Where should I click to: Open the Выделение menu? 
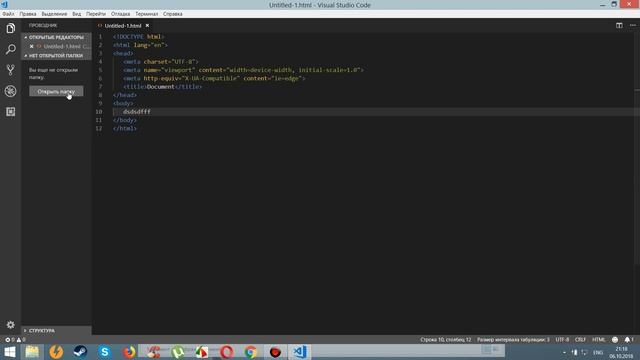pos(54,14)
